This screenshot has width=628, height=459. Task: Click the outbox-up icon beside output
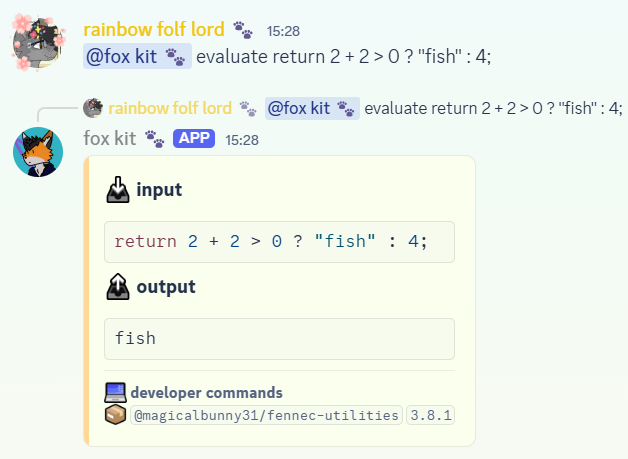[118, 287]
